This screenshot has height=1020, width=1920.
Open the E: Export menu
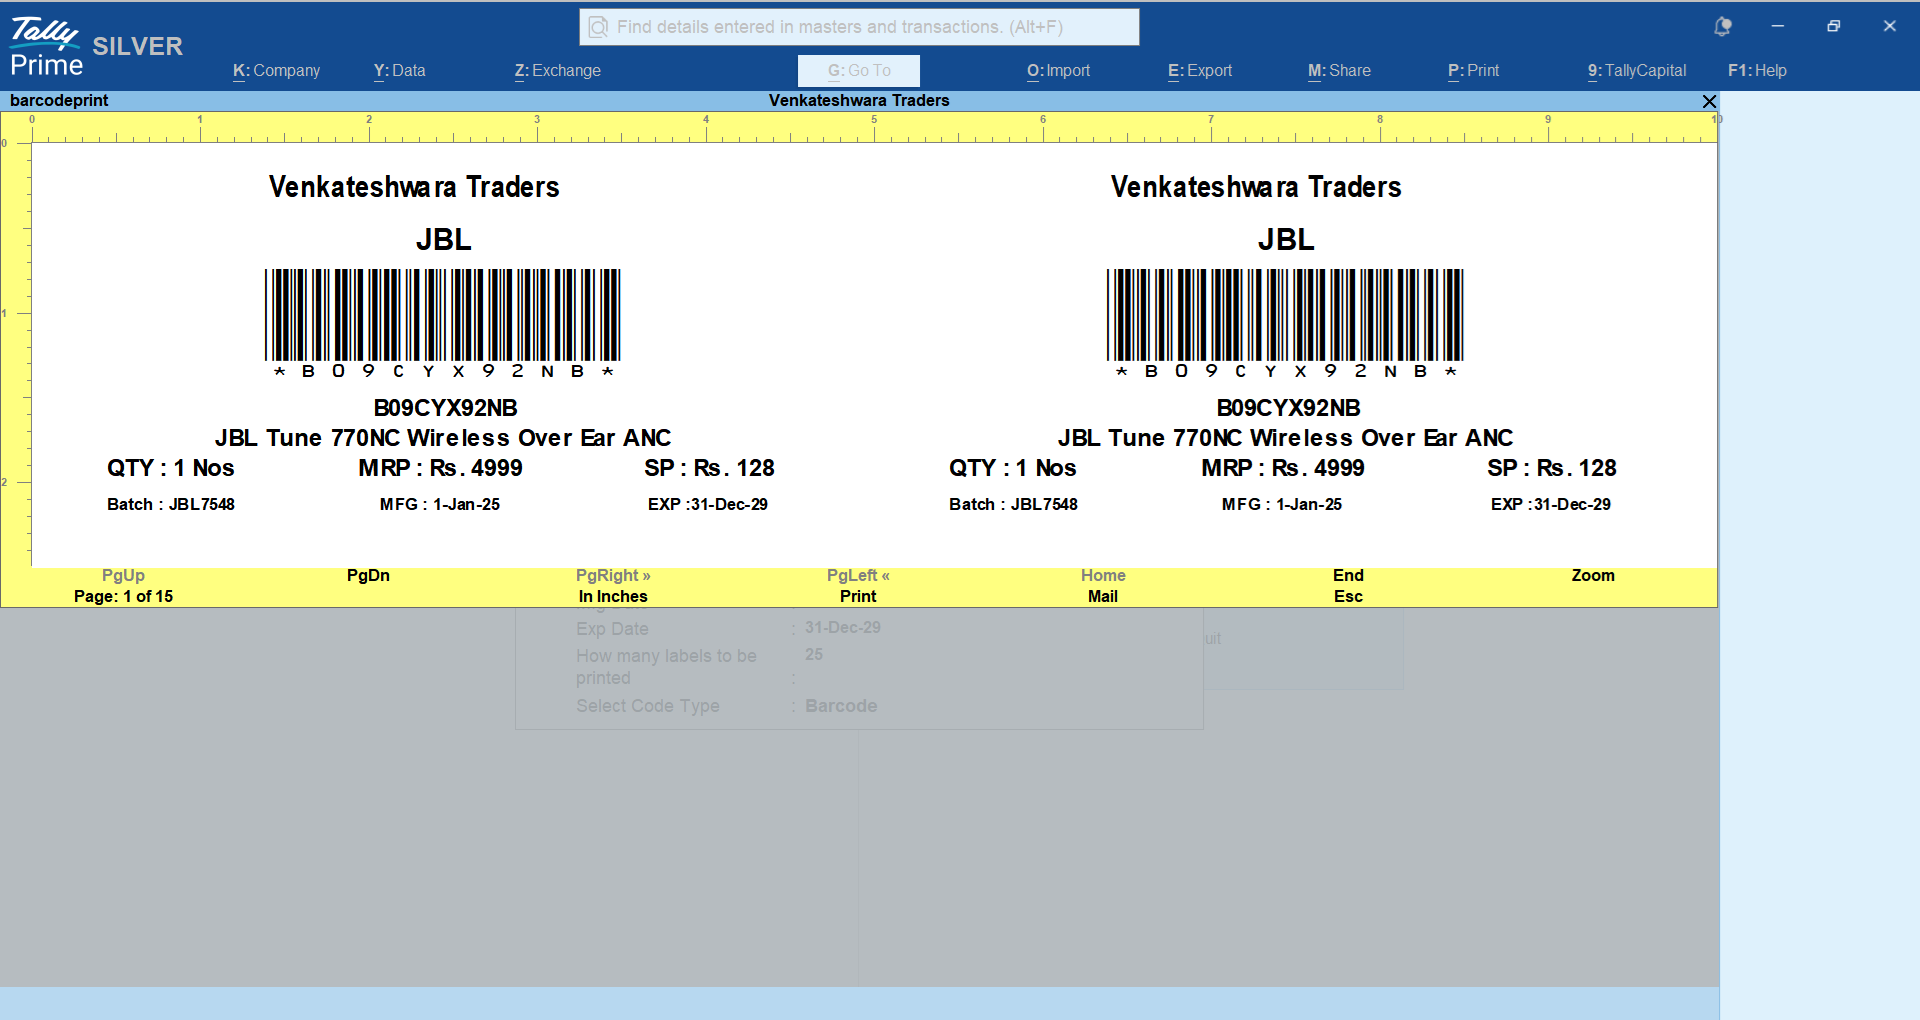(x=1199, y=71)
